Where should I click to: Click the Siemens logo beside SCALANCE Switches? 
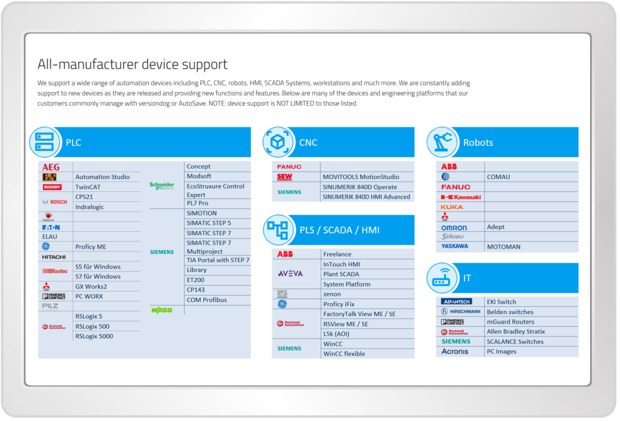pos(456,341)
